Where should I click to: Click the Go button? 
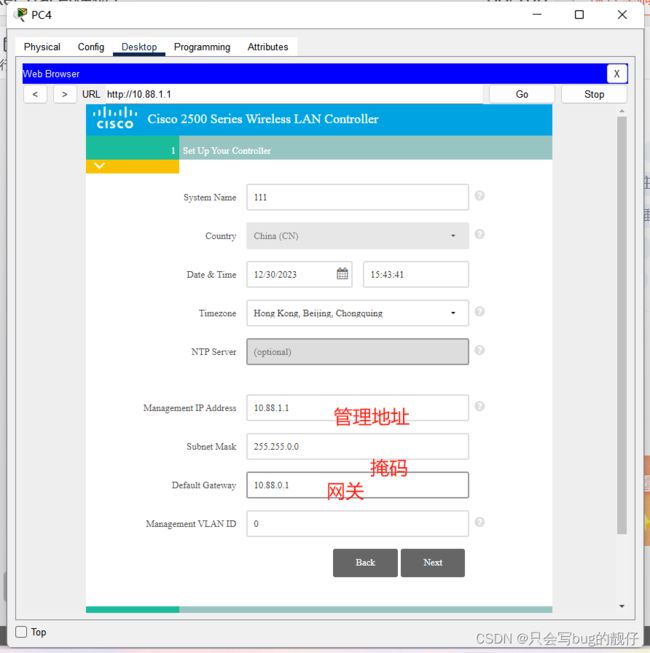click(x=522, y=95)
